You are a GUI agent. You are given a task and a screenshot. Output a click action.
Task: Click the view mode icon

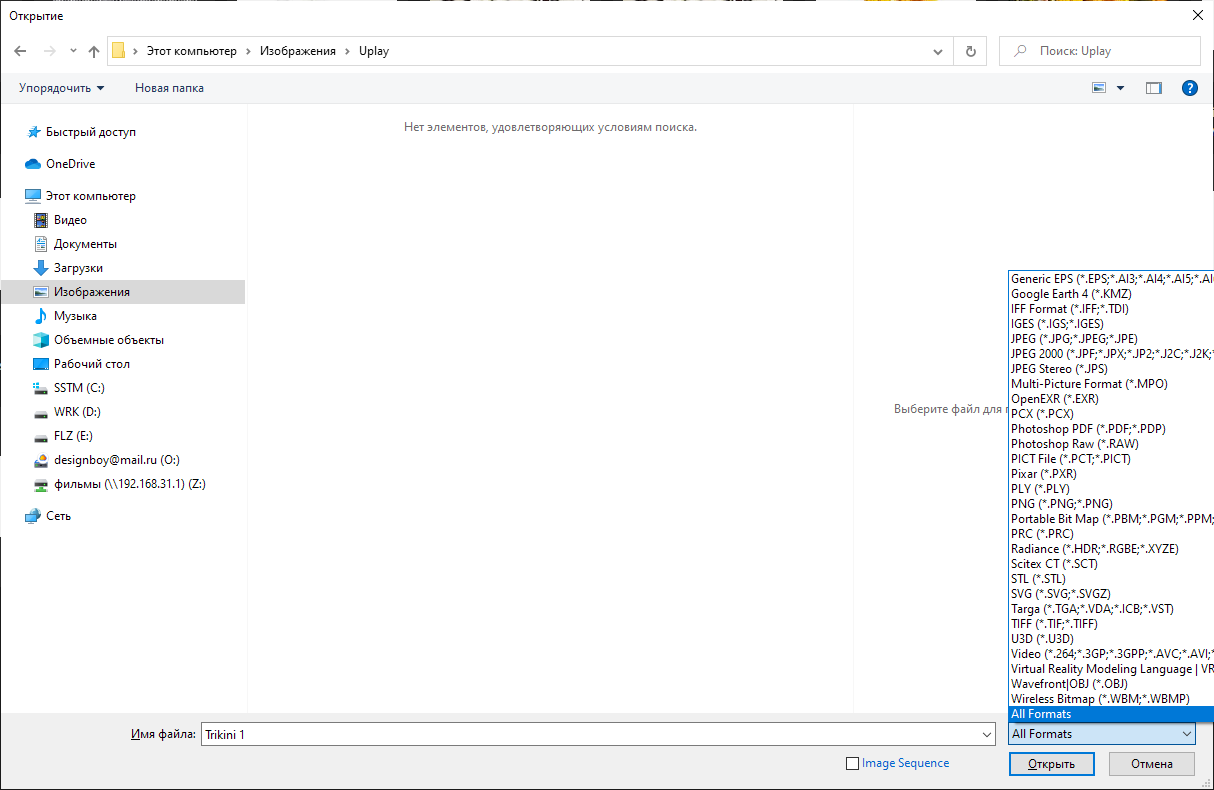pos(1100,88)
